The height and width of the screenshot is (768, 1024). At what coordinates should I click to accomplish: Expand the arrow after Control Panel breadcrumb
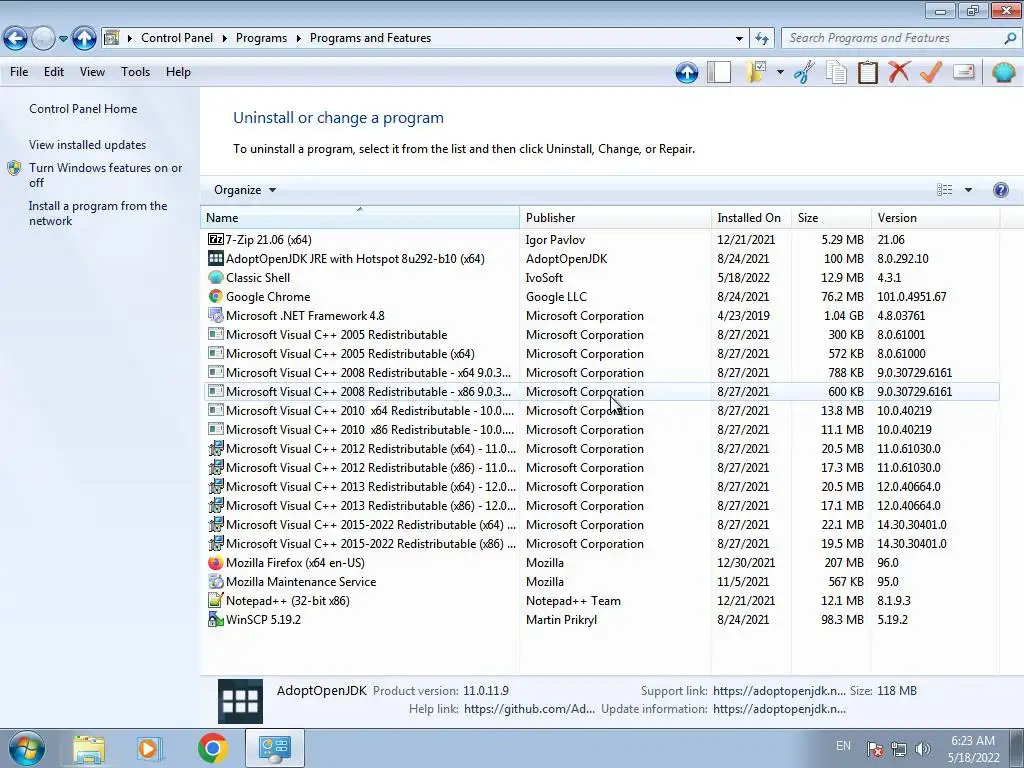[x=224, y=39]
